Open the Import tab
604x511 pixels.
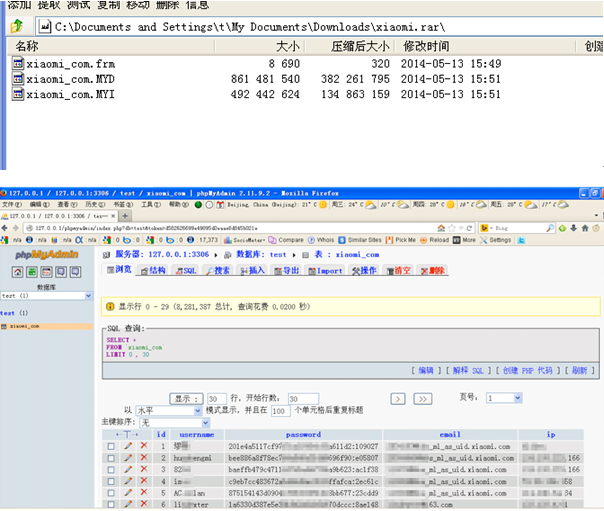(x=326, y=271)
